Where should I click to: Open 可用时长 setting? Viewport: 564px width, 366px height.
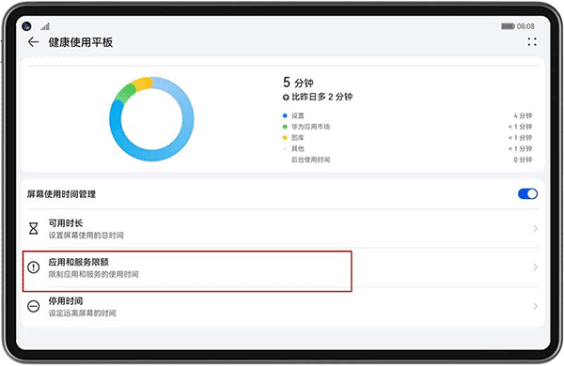click(282, 228)
